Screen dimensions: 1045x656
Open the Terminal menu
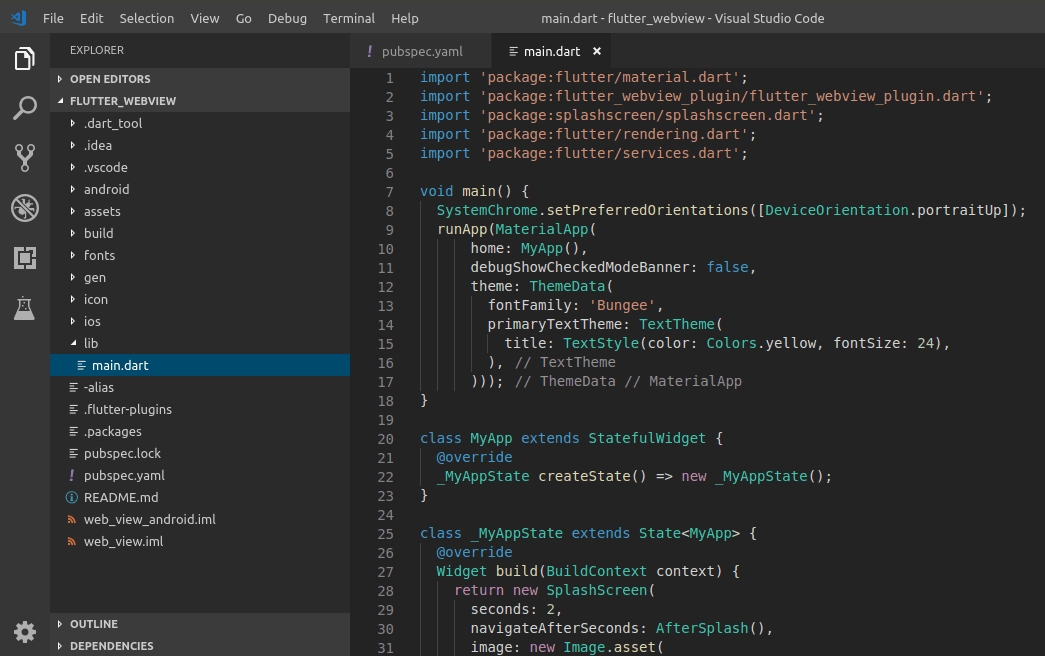coord(348,18)
